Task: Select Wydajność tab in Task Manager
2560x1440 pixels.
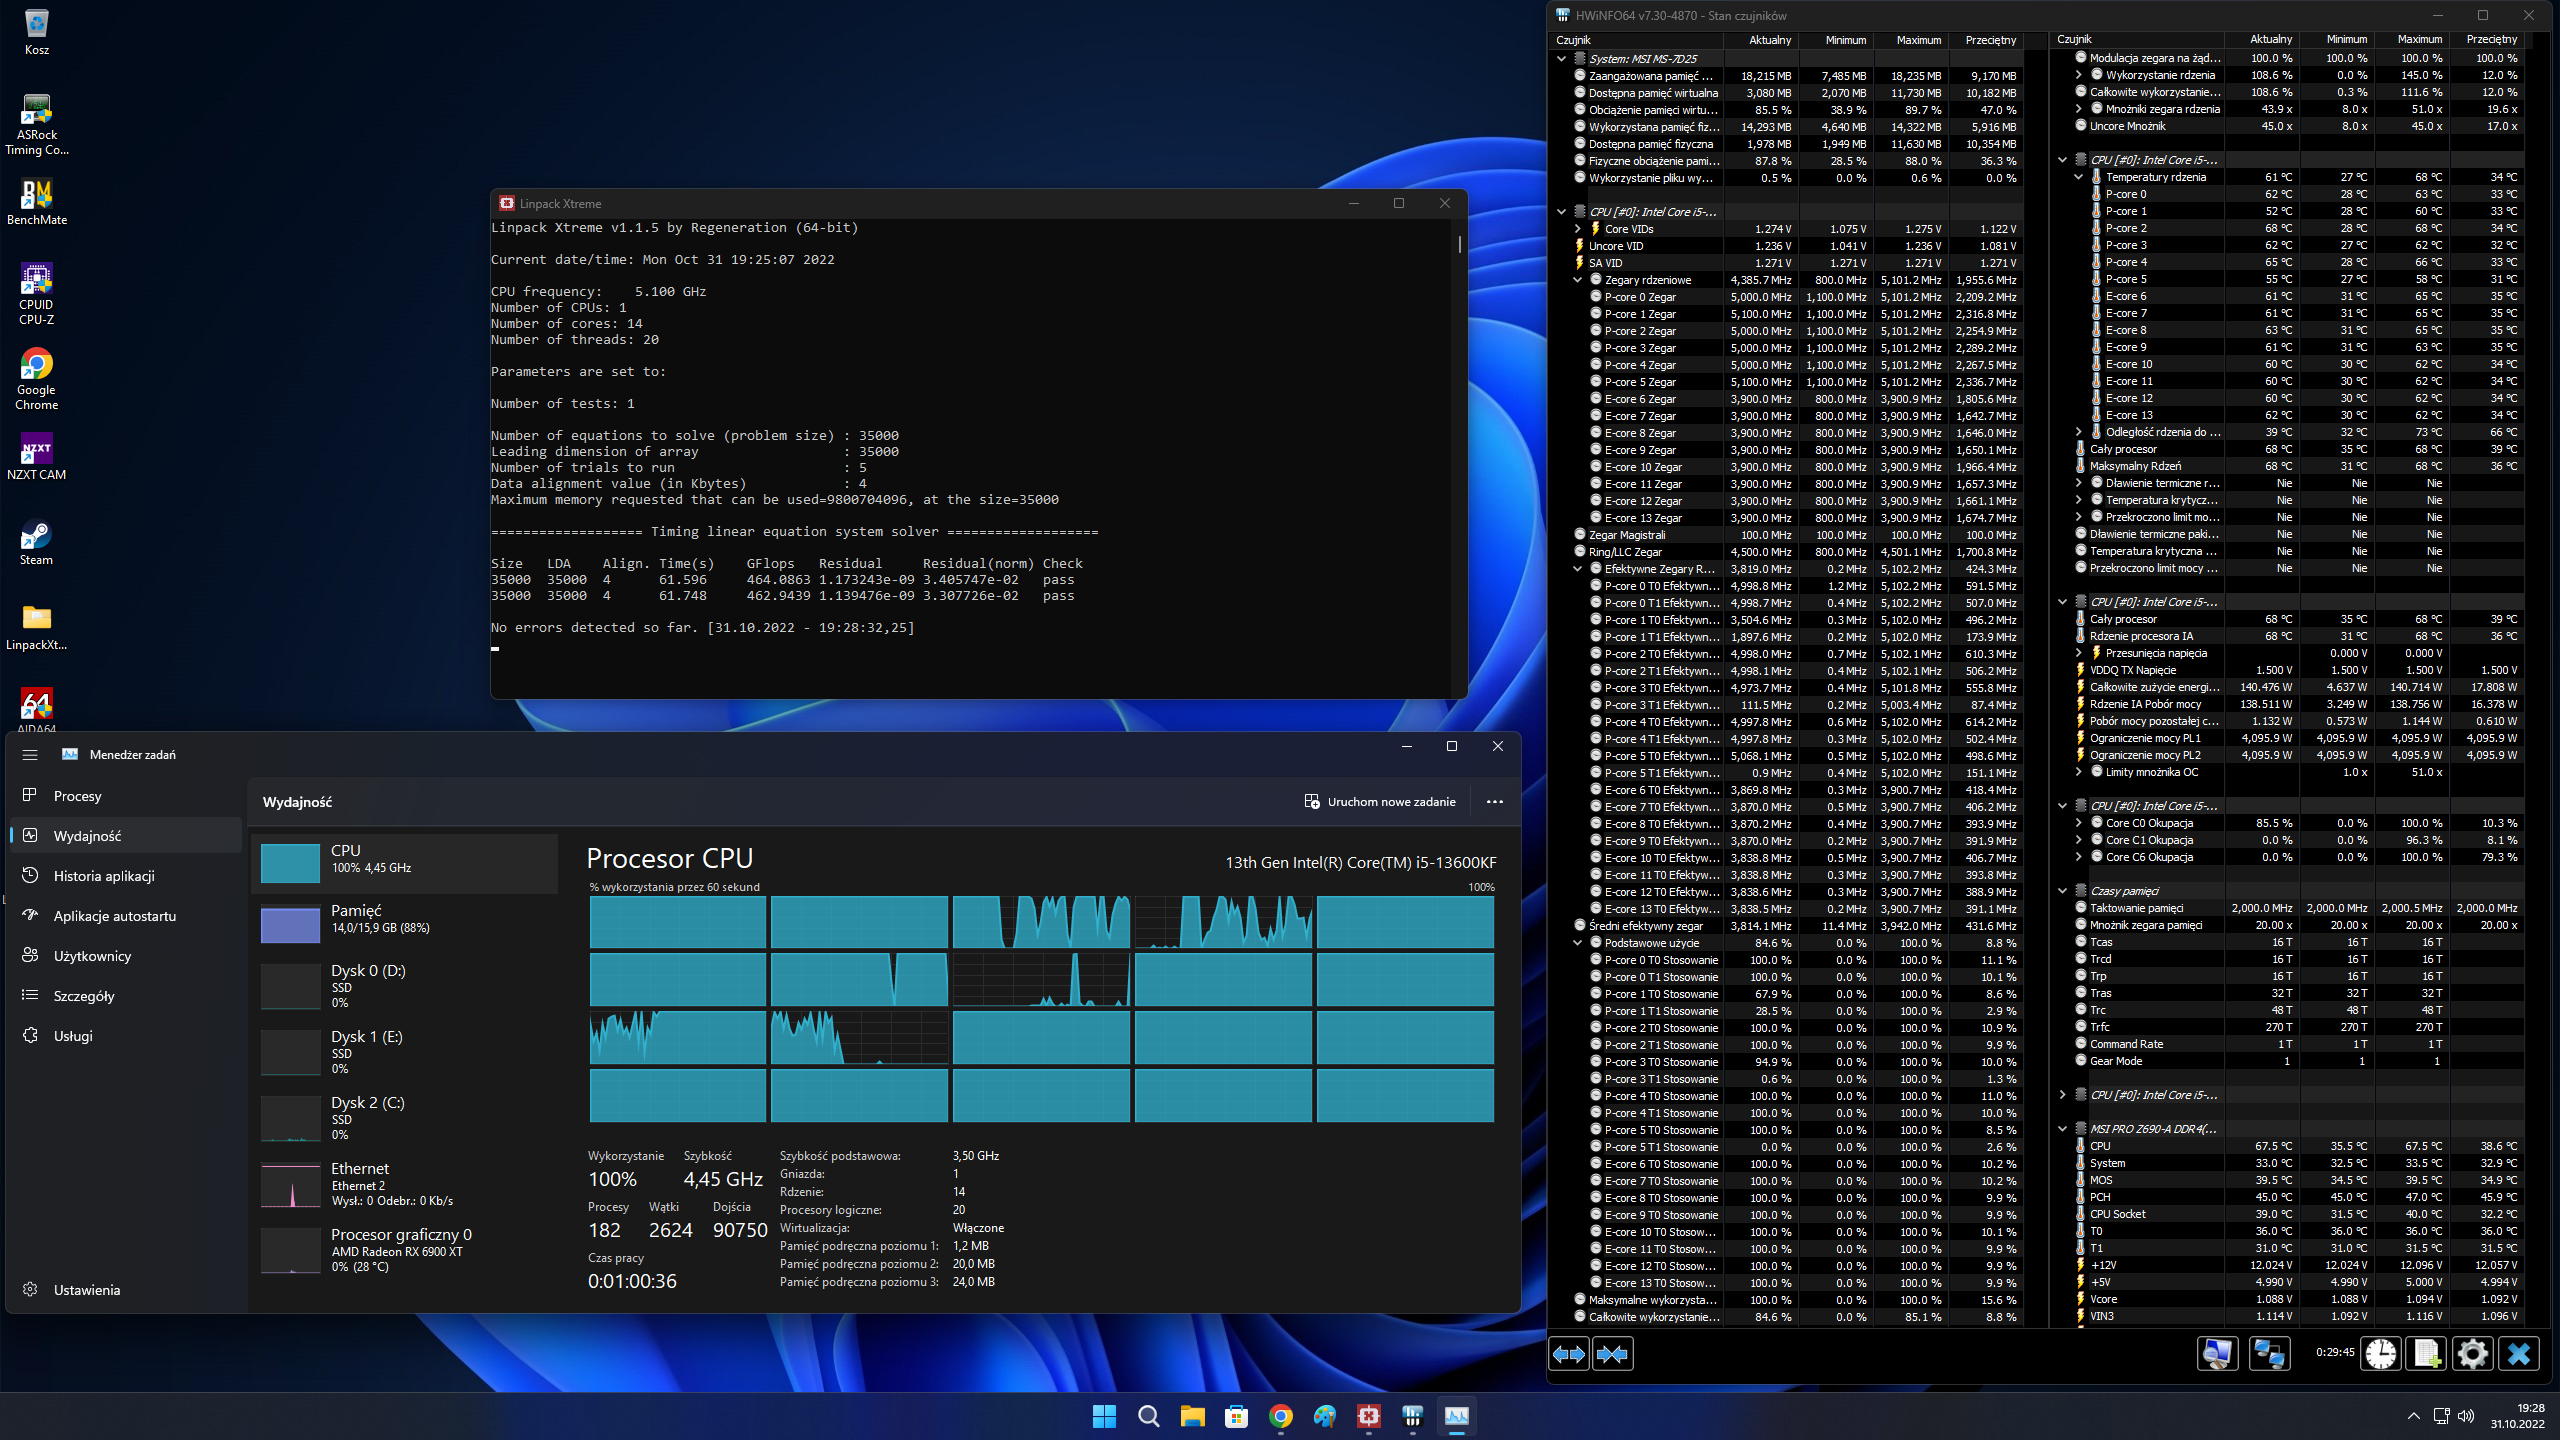Action: pos(126,836)
